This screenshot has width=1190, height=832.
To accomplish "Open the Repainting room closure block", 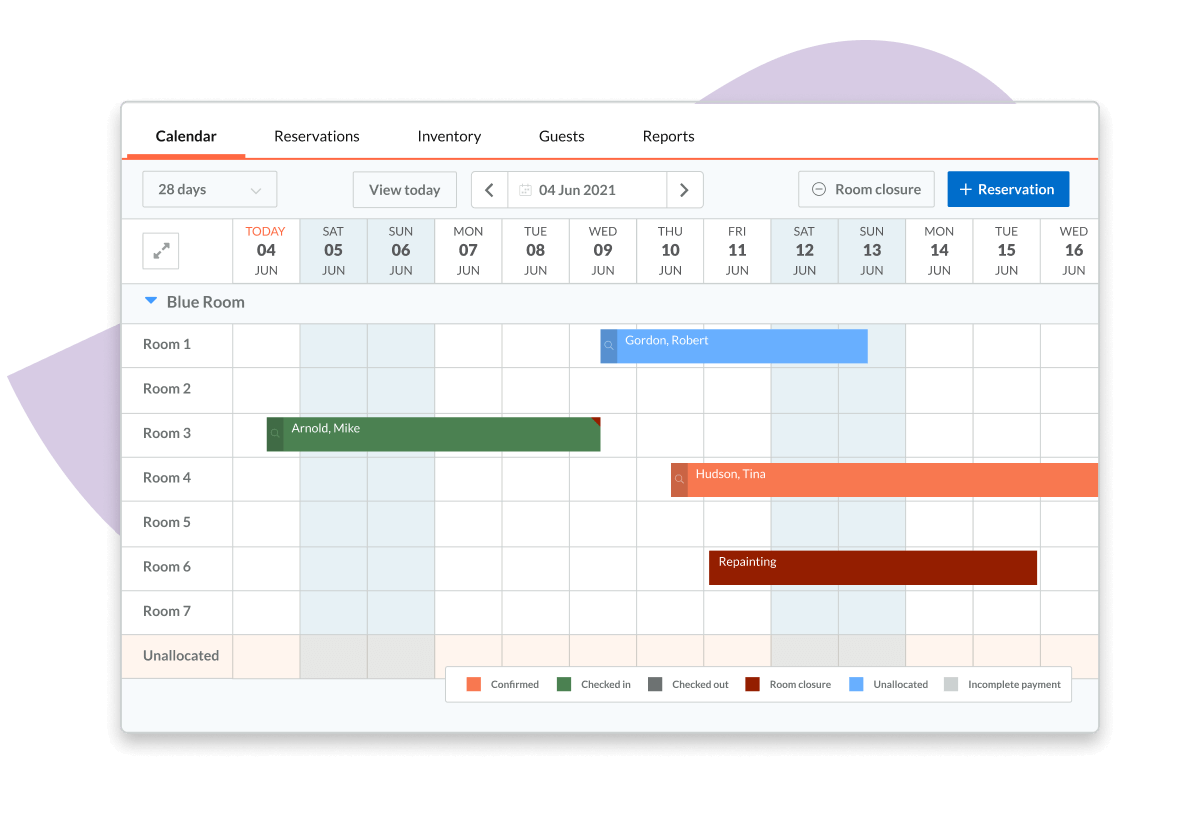I will (x=872, y=568).
